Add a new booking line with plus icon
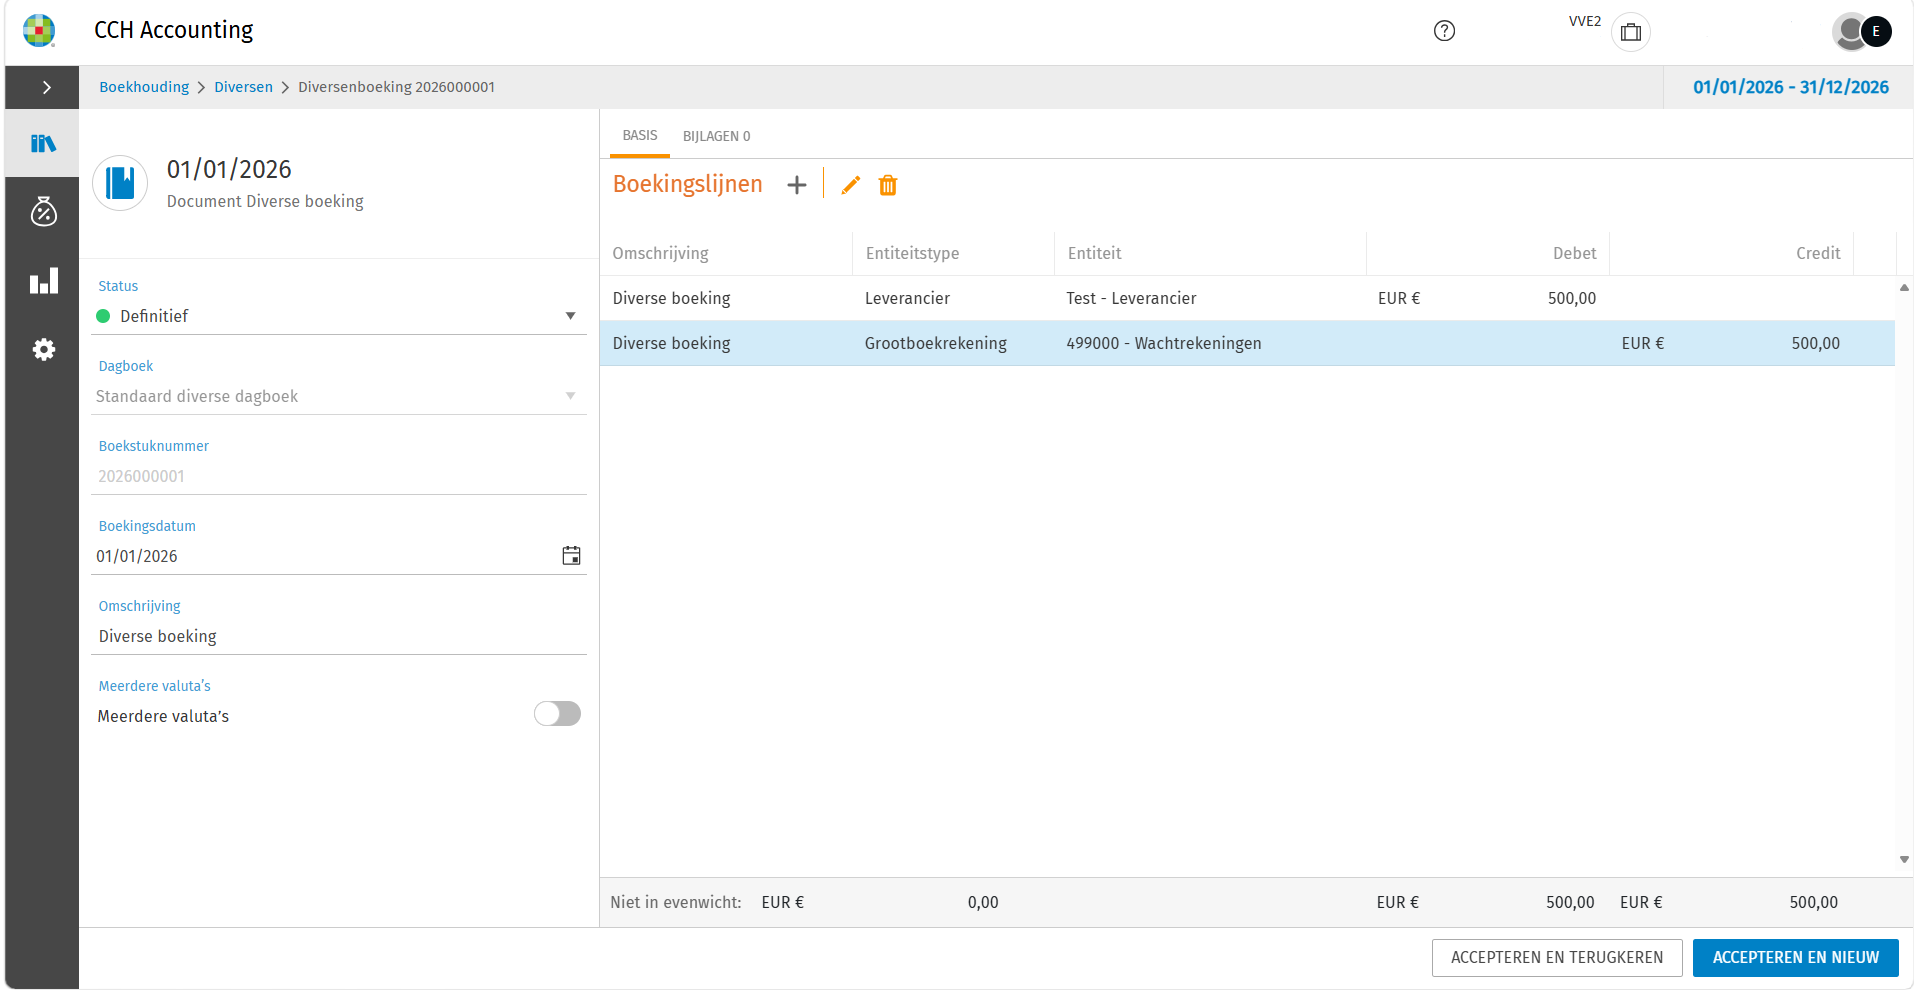Image resolution: width=1917 pixels, height=992 pixels. [796, 185]
